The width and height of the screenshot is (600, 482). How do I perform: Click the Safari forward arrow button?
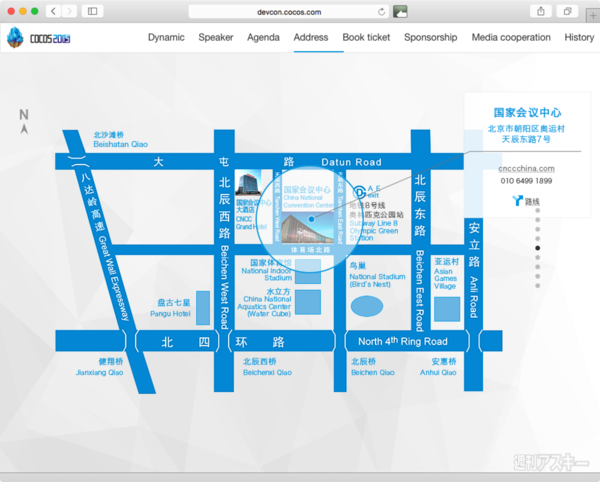click(x=69, y=11)
